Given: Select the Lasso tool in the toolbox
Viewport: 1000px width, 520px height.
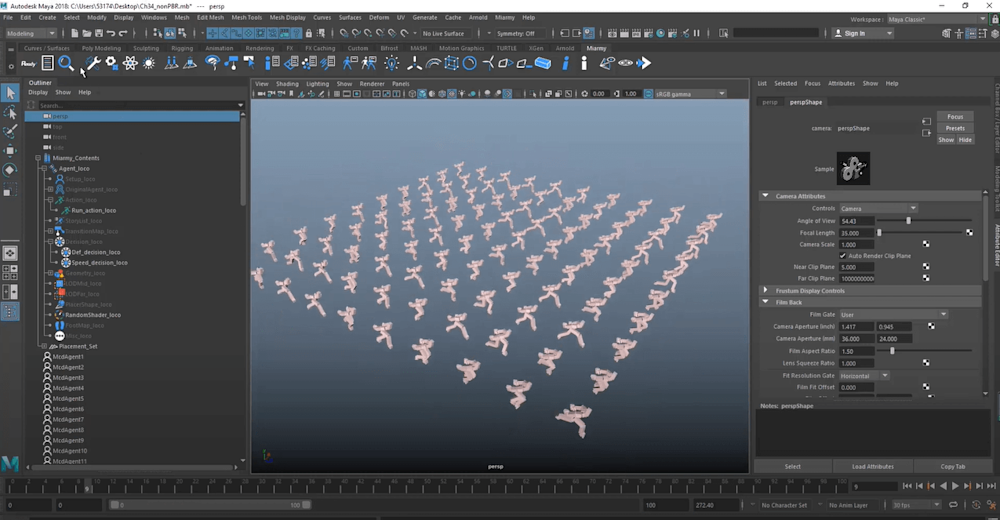Looking at the screenshot, I should [10, 113].
